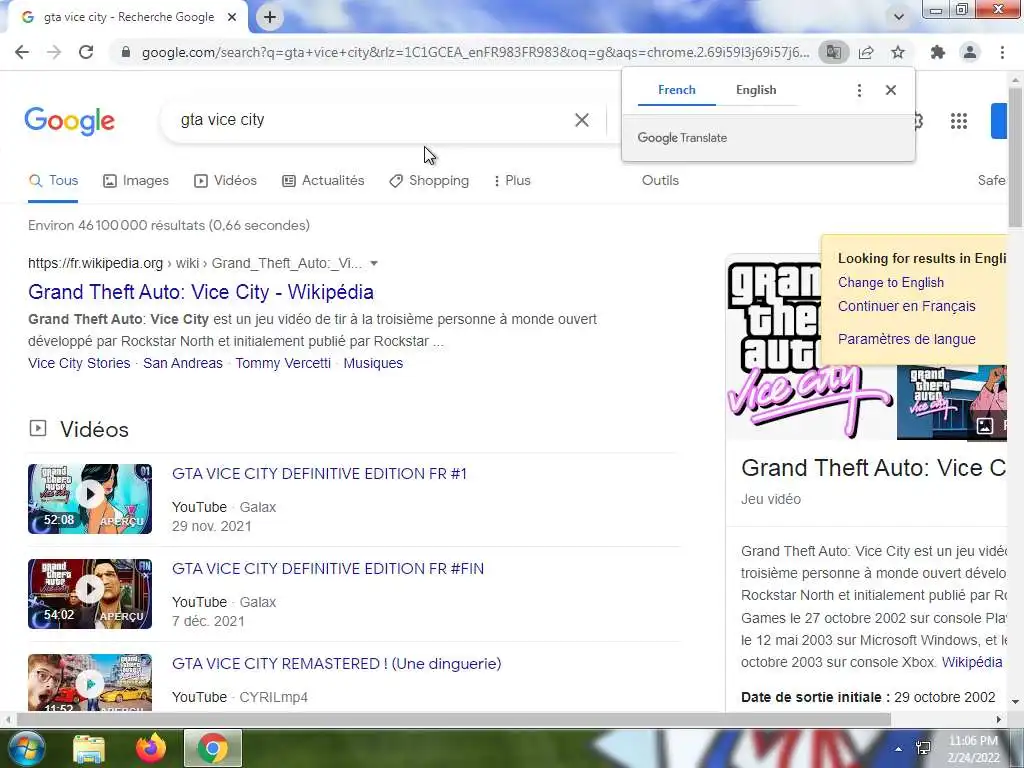The image size is (1024, 768).
Task: Play the CYRILmp4 video thumbnail
Action: pyautogui.click(x=90, y=682)
